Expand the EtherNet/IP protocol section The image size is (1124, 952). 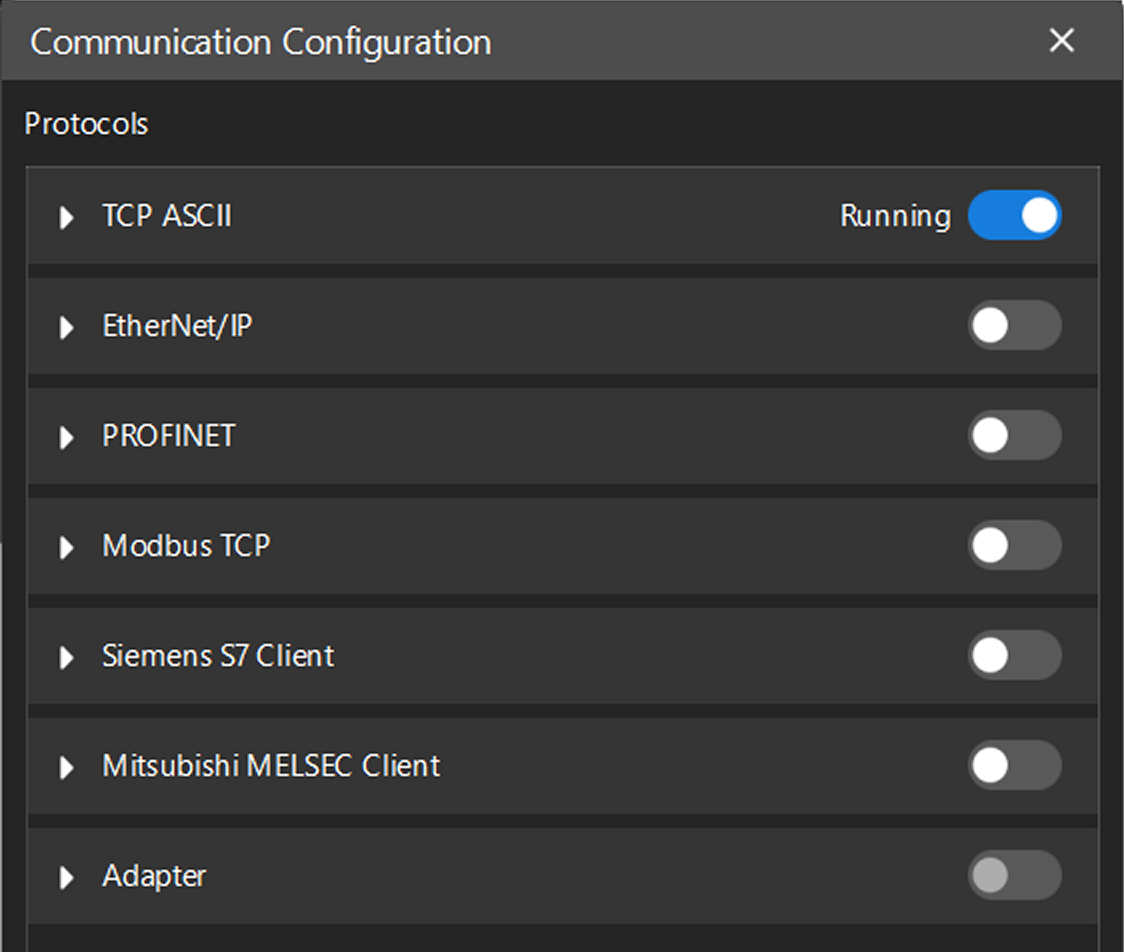click(x=67, y=327)
